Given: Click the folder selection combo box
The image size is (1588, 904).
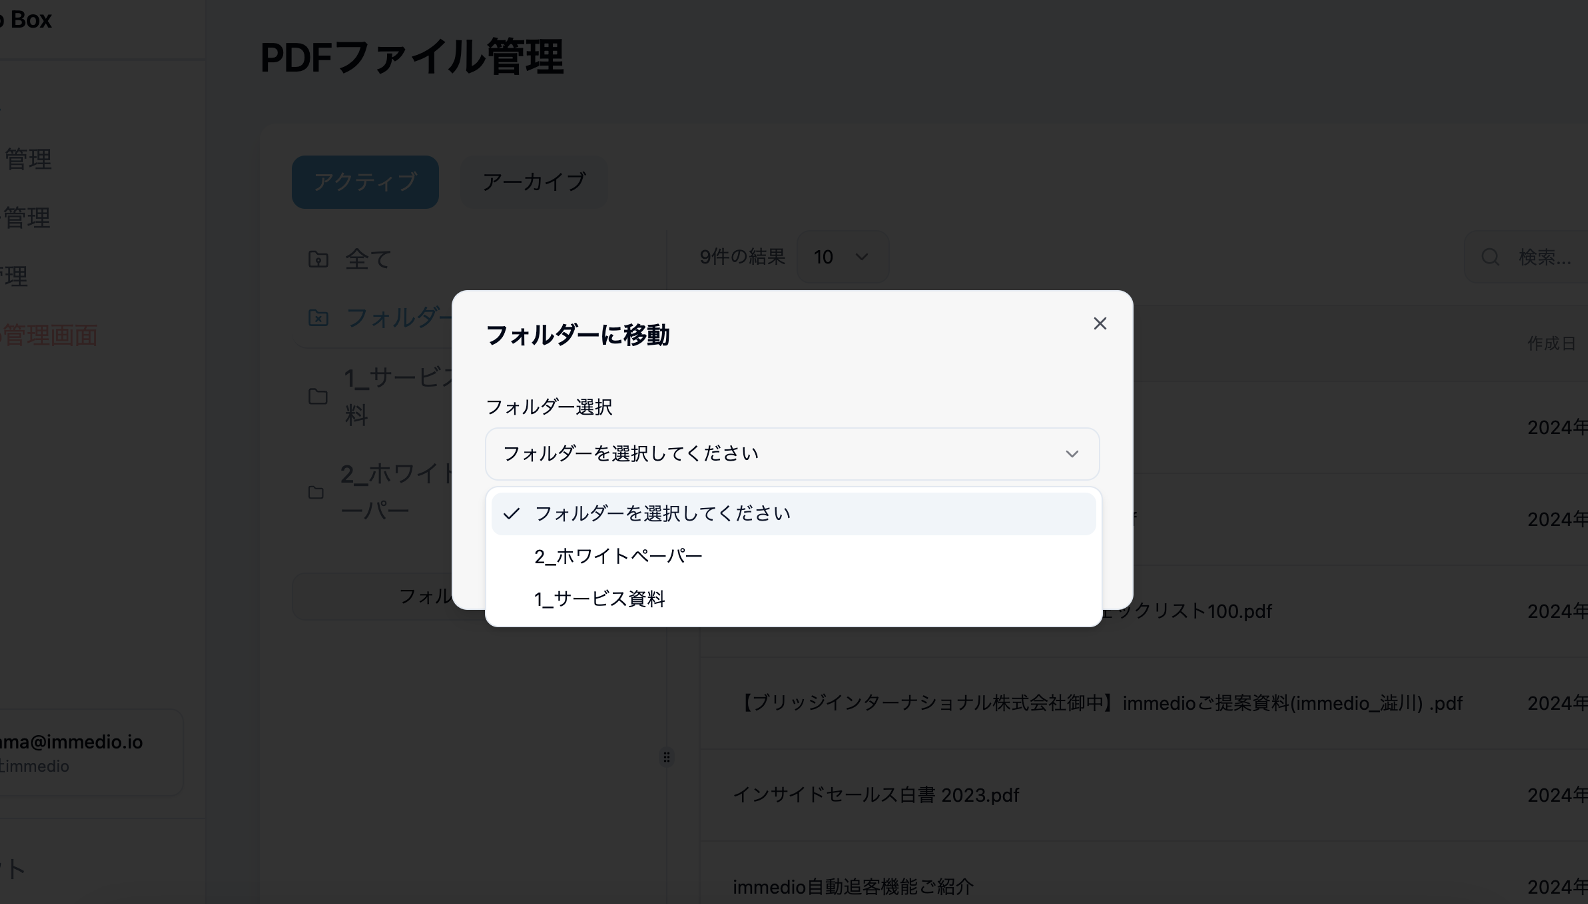Looking at the screenshot, I should 780,454.
